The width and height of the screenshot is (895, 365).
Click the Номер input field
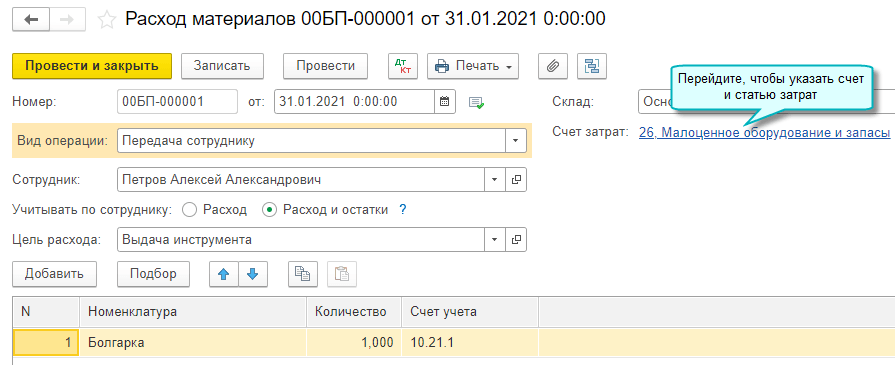coord(177,102)
